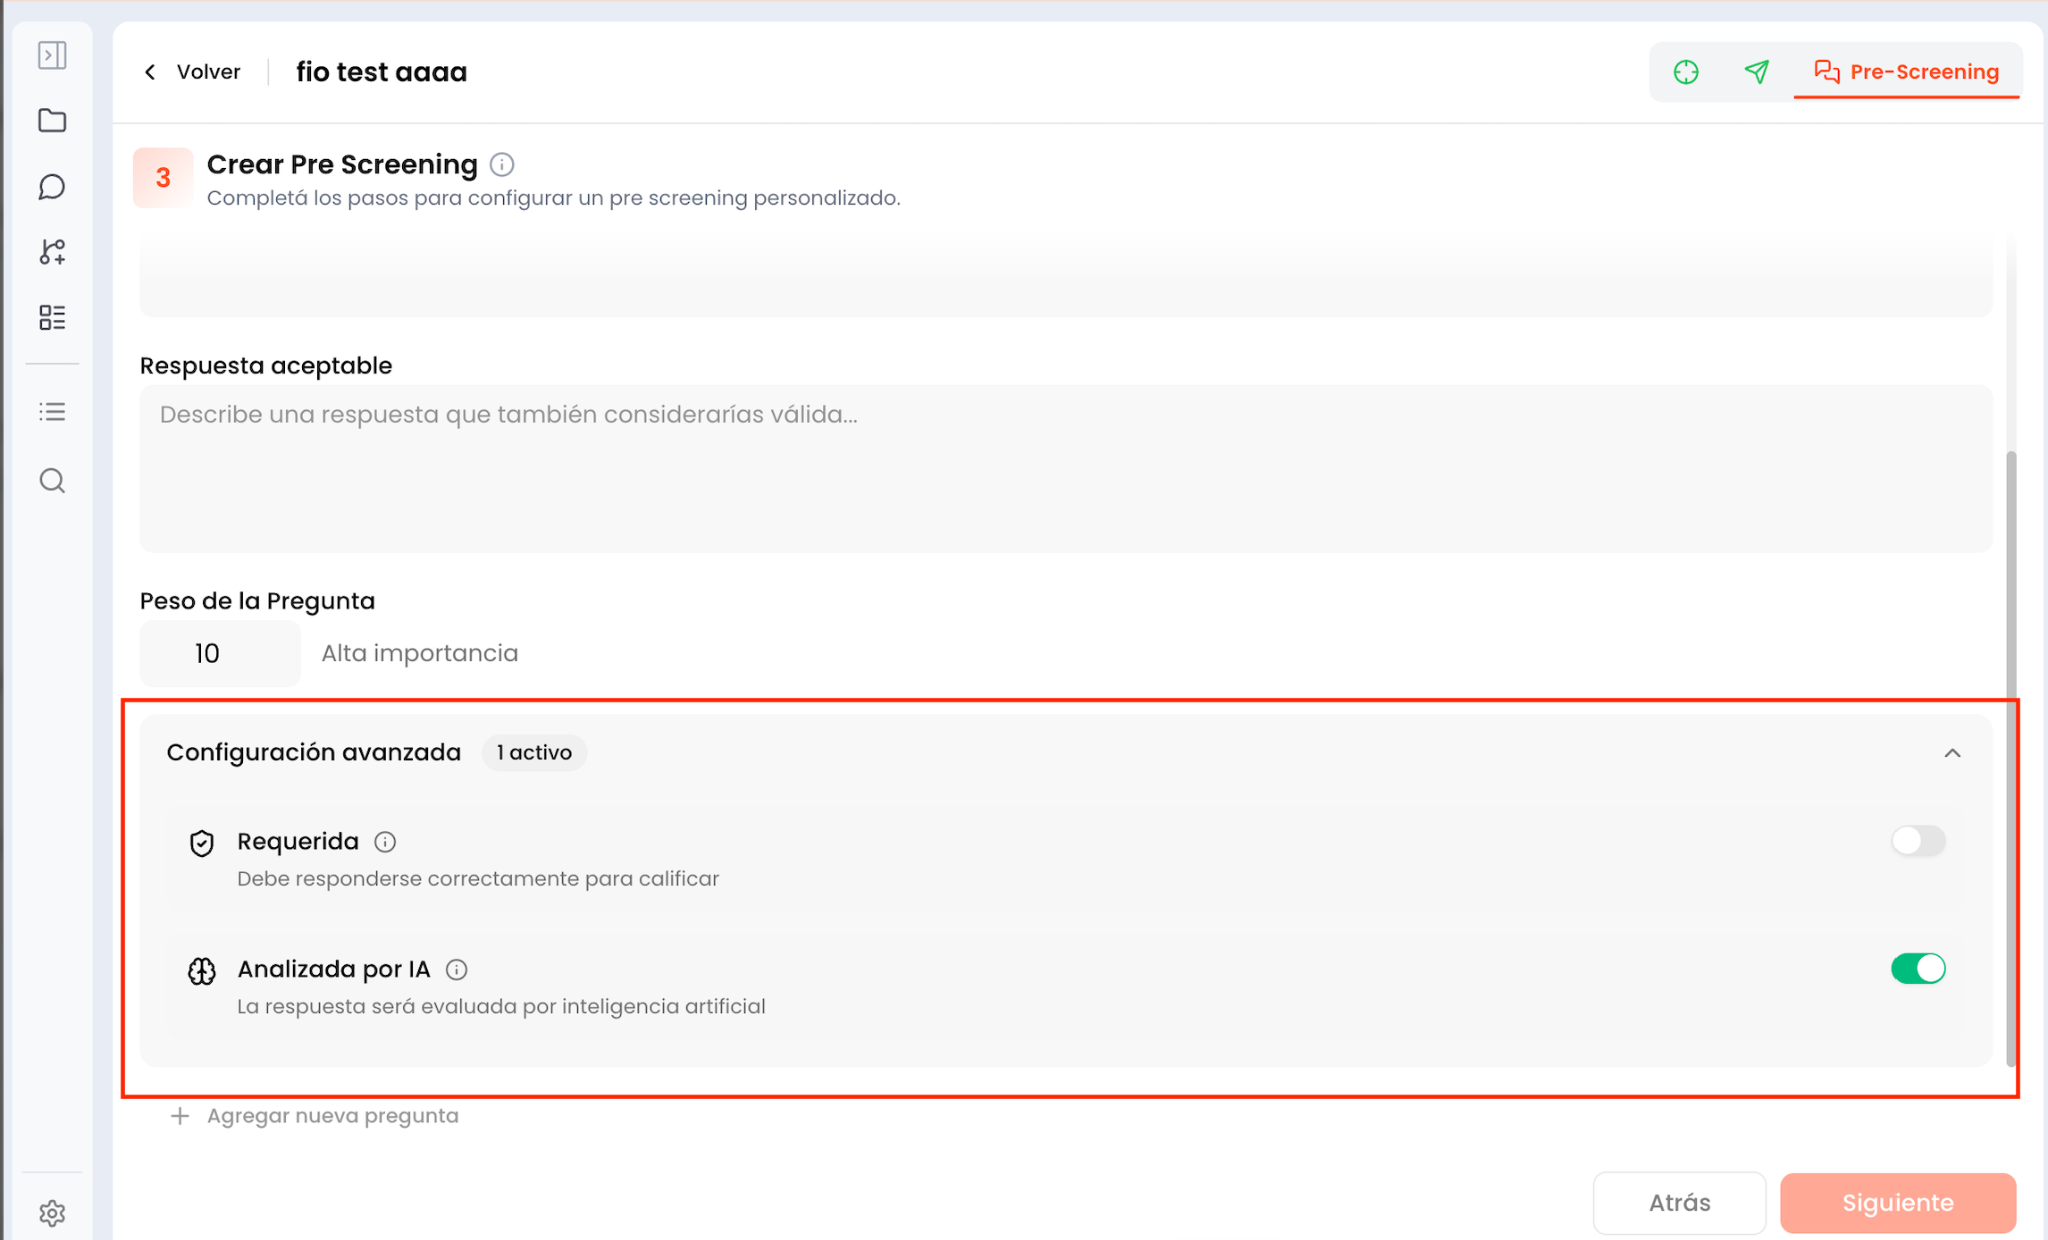Open the chat bubble icon in sidebar
This screenshot has width=2048, height=1240.
[52, 187]
